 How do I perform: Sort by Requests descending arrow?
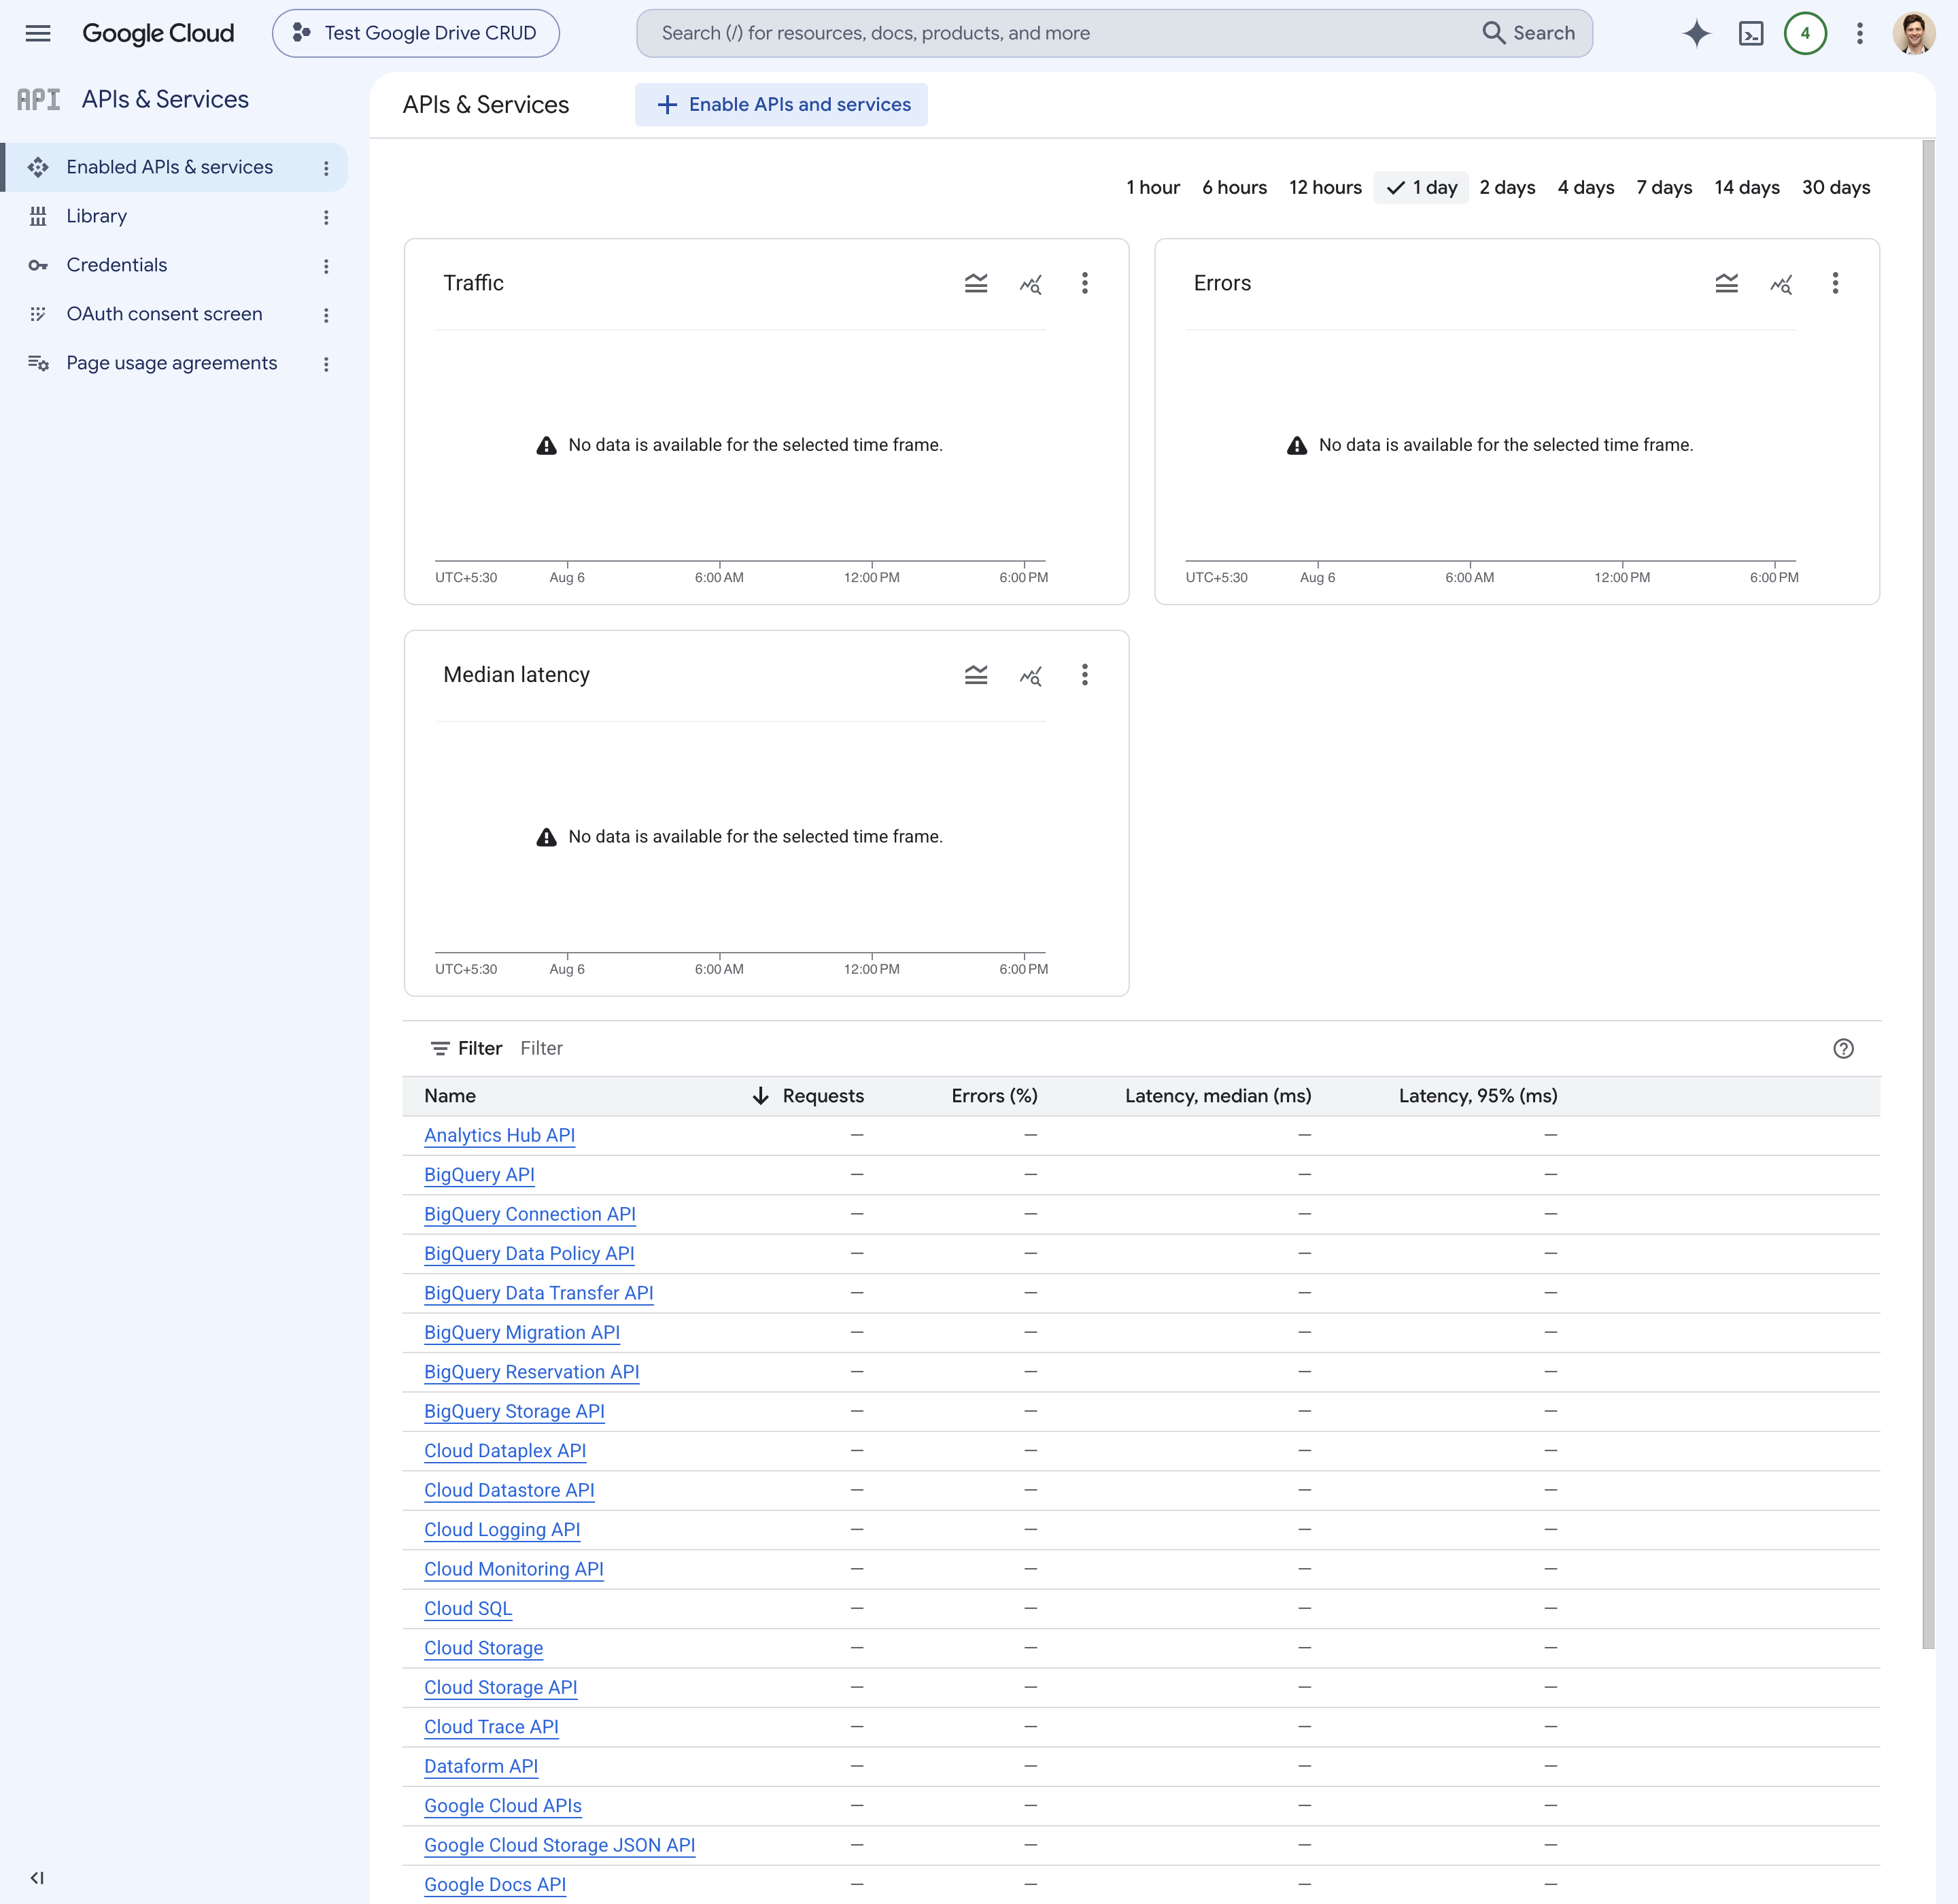point(760,1096)
